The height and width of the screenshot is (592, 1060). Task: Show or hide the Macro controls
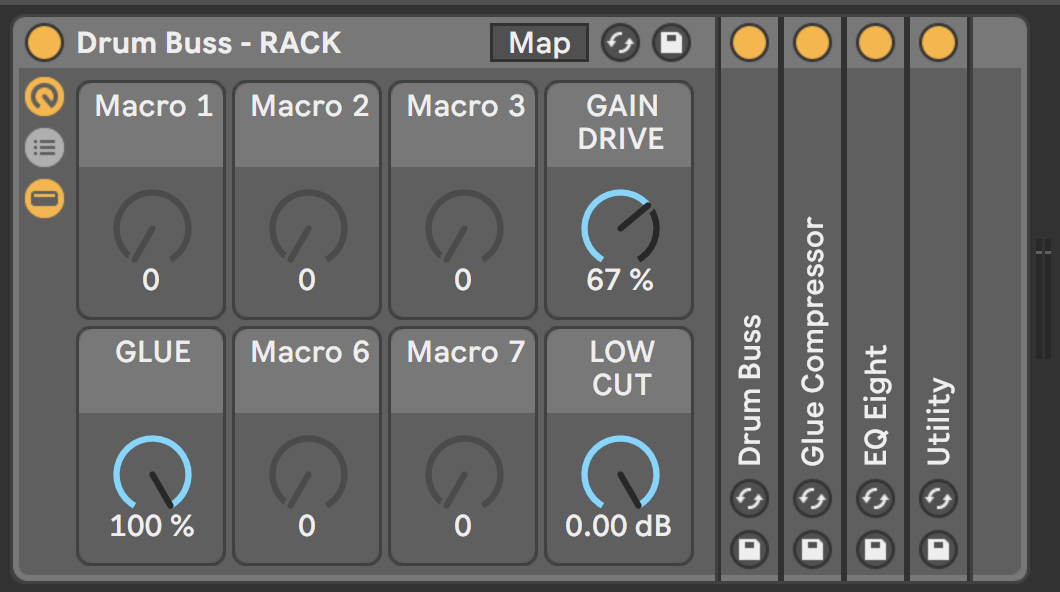pyautogui.click(x=45, y=97)
